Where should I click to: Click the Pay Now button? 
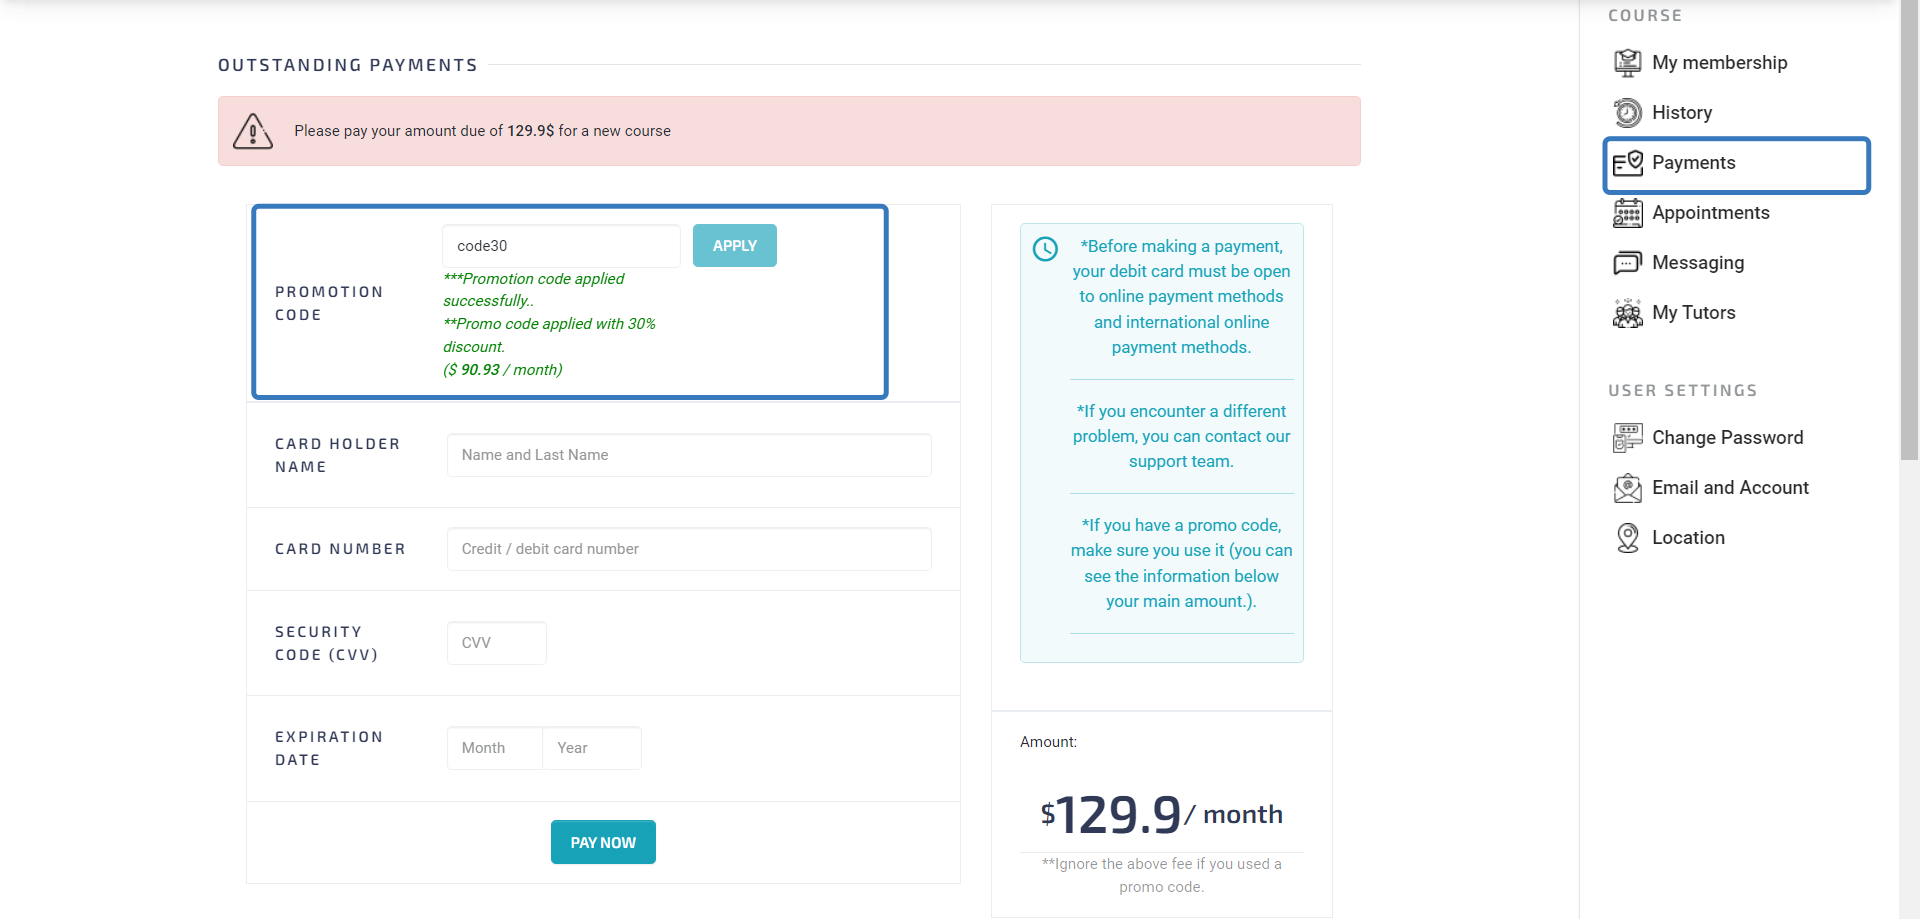click(x=603, y=842)
